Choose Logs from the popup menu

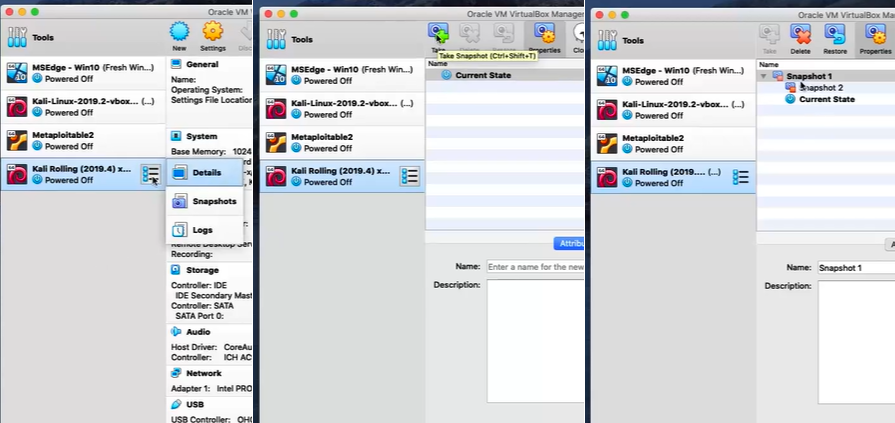(x=204, y=229)
